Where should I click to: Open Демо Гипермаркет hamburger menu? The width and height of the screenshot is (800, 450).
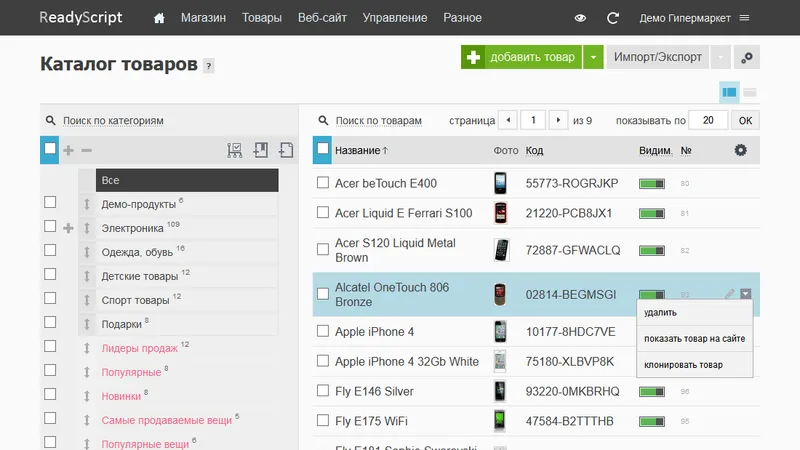click(744, 18)
